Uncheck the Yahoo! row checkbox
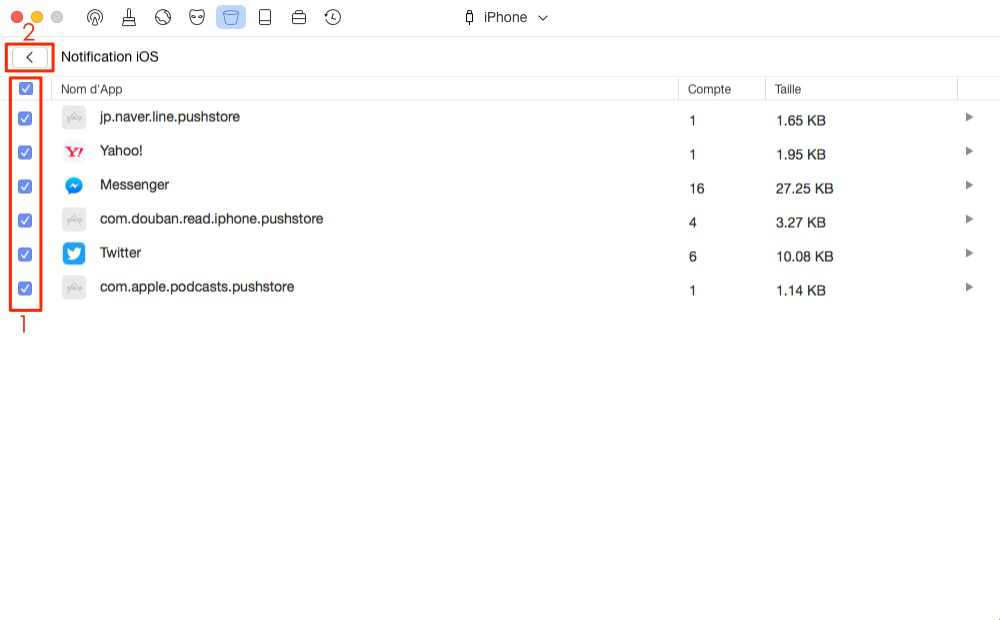The height and width of the screenshot is (620, 1000). coord(25,152)
